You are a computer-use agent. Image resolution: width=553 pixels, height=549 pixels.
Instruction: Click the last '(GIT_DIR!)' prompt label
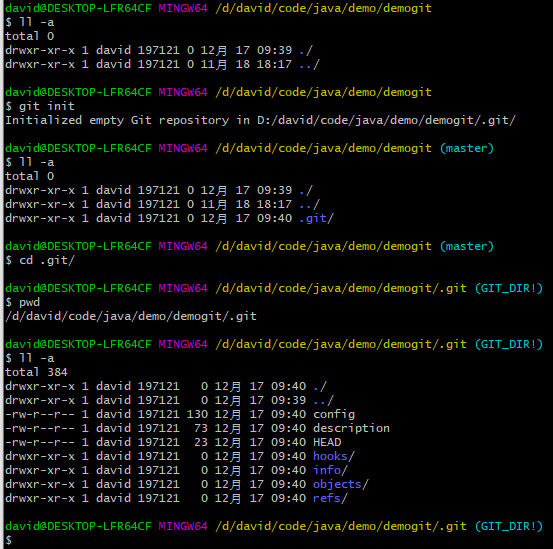tap(508, 526)
